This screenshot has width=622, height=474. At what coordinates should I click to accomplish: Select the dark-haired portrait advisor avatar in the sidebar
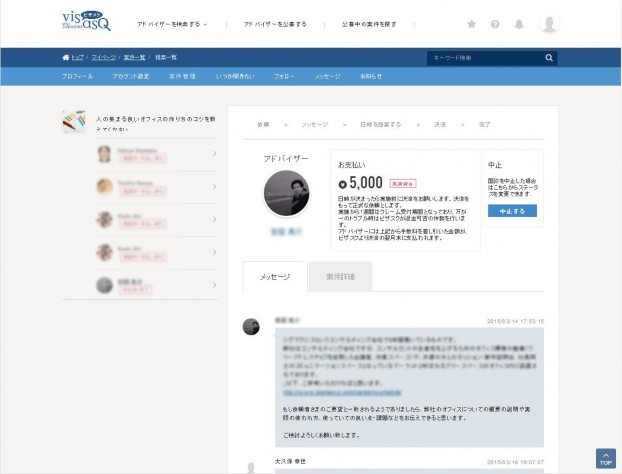104,154
